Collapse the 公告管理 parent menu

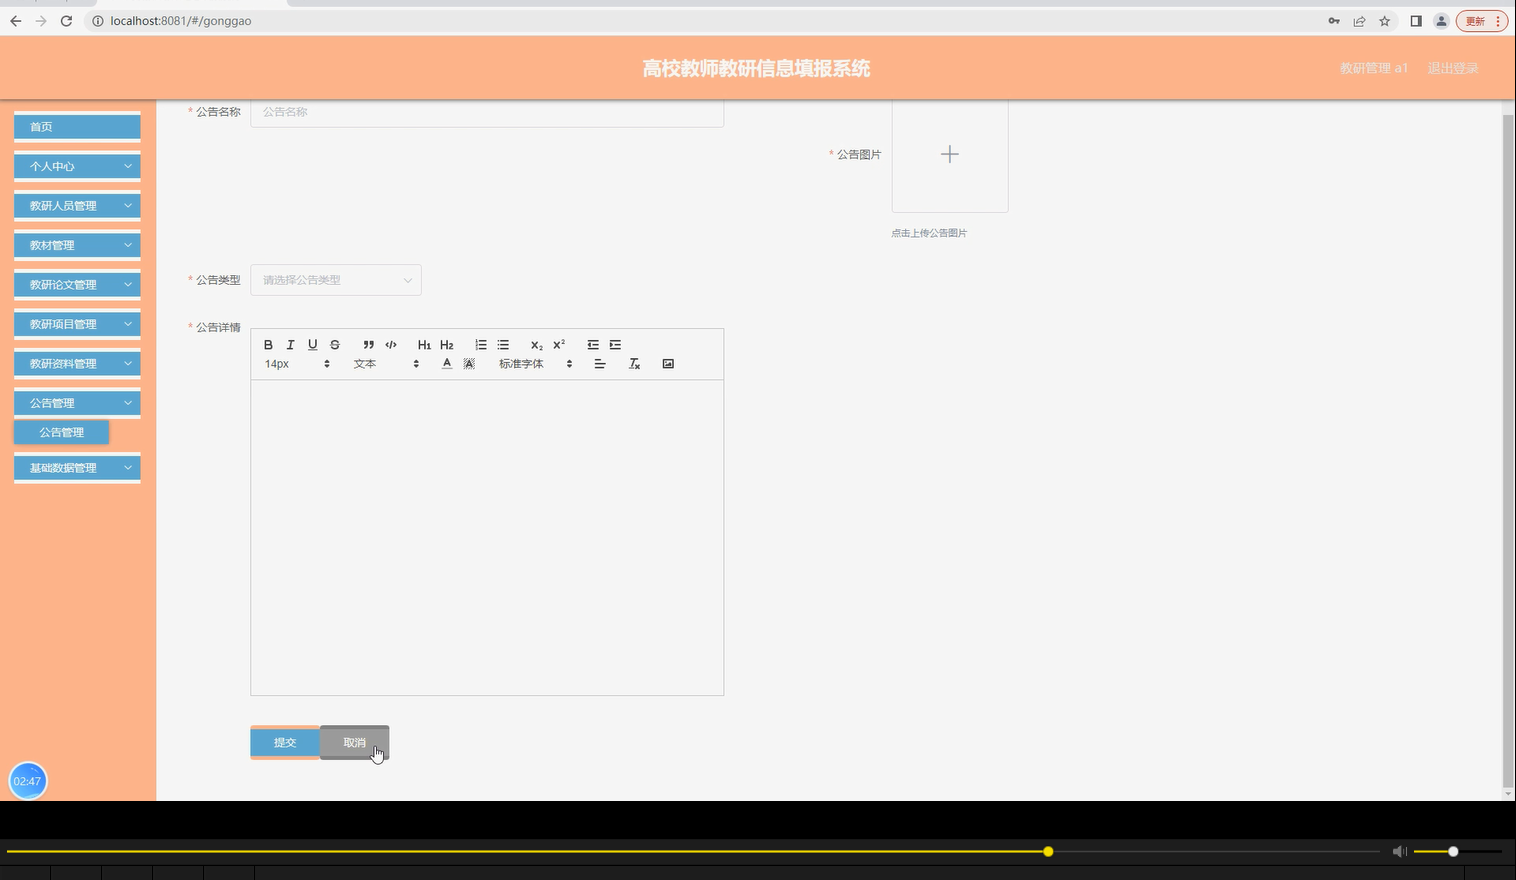click(77, 403)
